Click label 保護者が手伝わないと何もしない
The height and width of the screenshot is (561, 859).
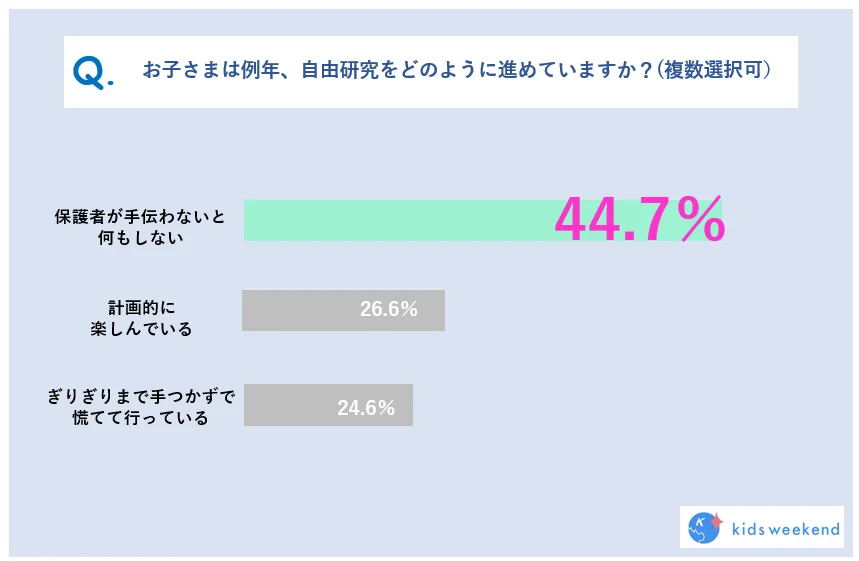[140, 227]
